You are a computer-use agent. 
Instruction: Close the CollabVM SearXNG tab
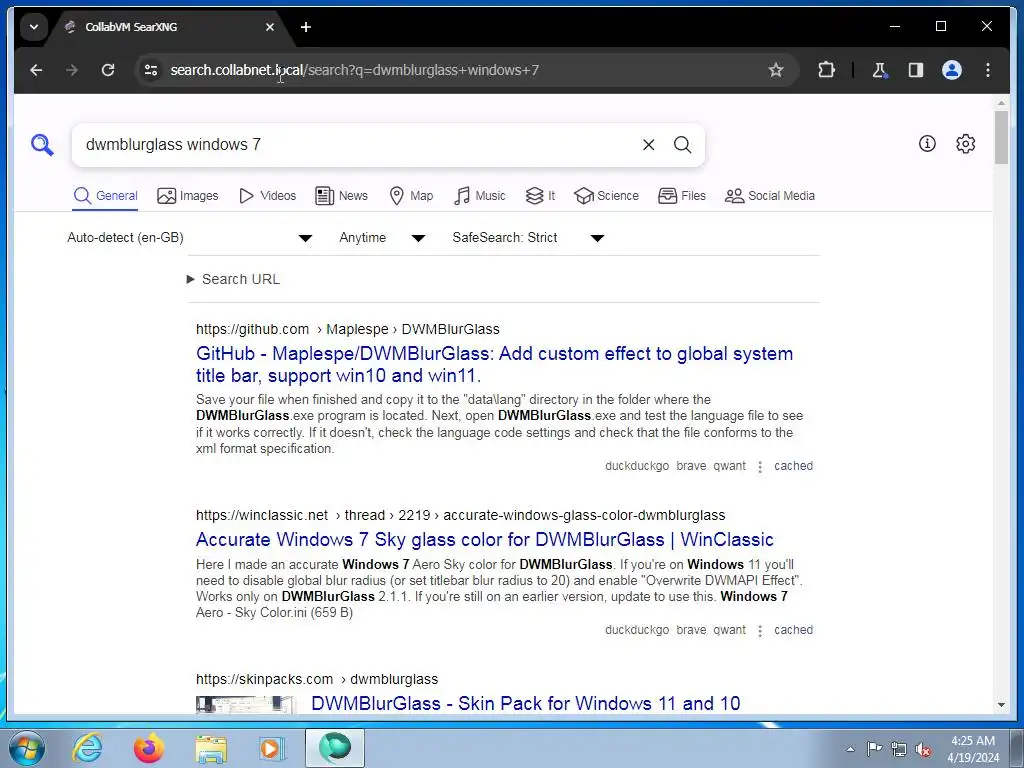pyautogui.click(x=270, y=27)
